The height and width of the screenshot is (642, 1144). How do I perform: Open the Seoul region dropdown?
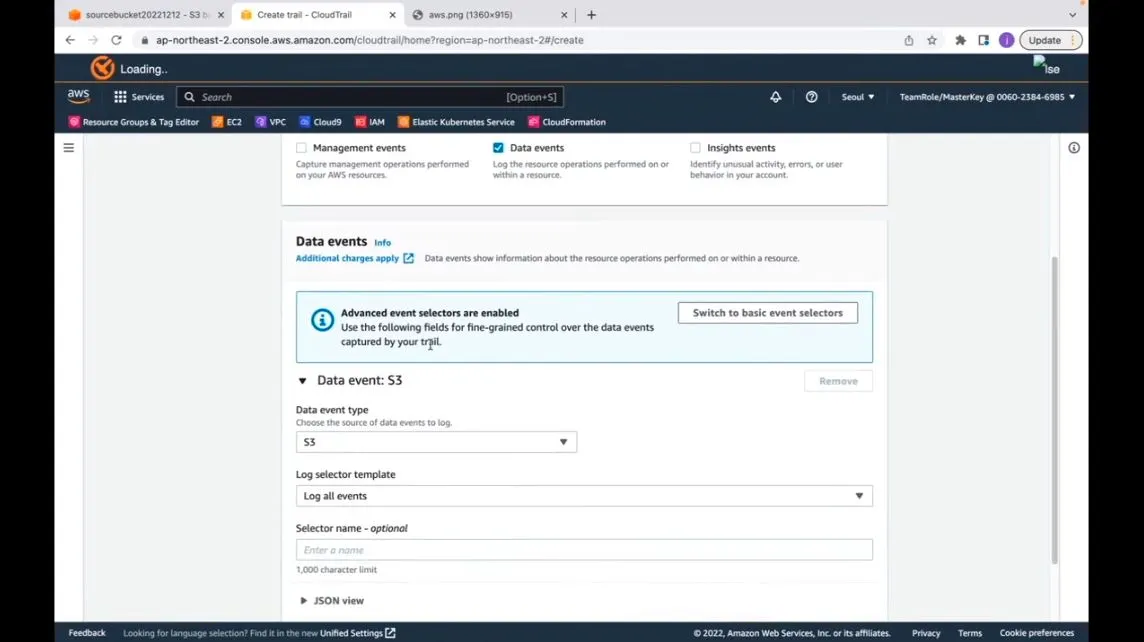coord(858,96)
